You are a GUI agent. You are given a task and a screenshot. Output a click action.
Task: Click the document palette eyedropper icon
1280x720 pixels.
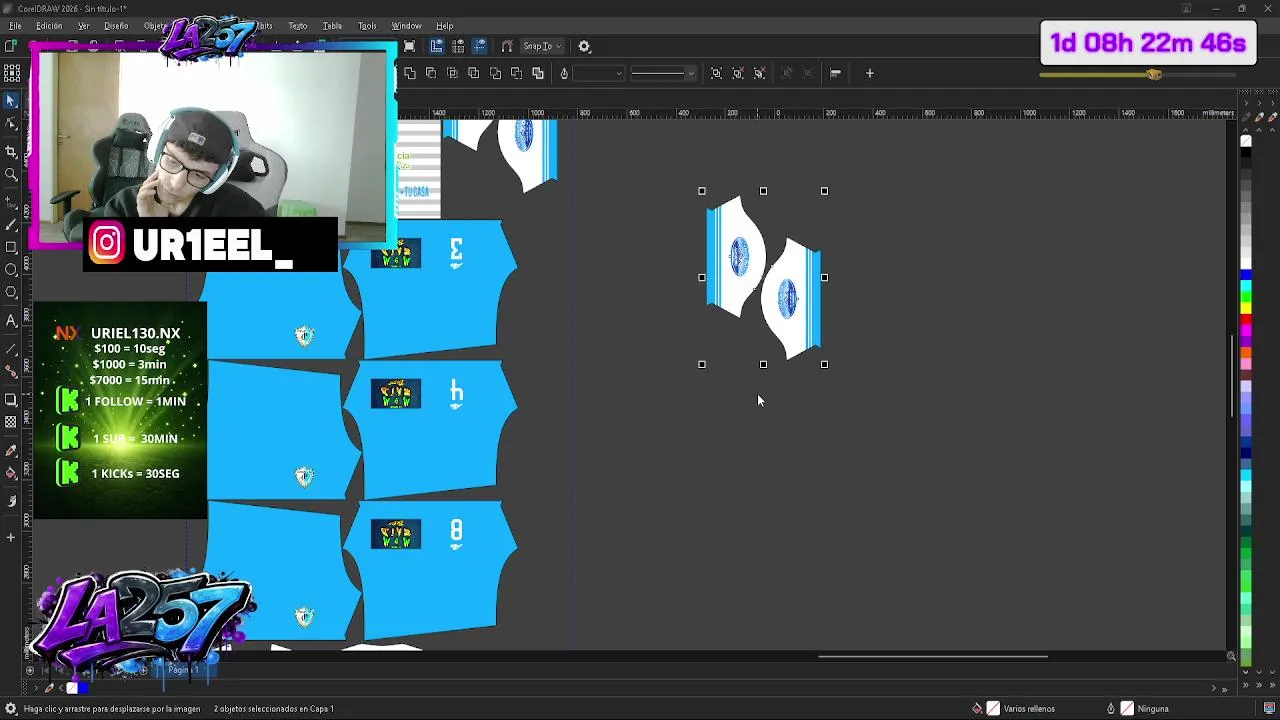(x=49, y=688)
